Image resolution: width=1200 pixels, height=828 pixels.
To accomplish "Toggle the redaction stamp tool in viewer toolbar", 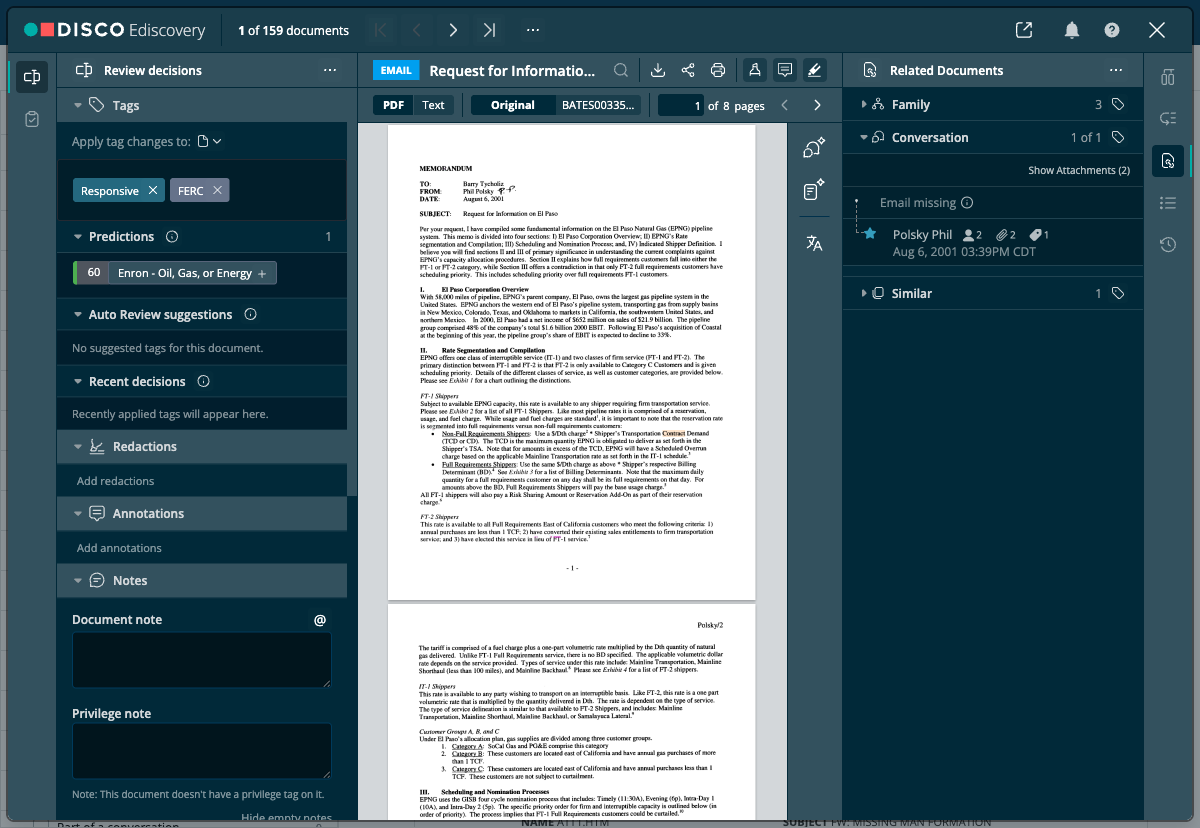I will coord(755,70).
